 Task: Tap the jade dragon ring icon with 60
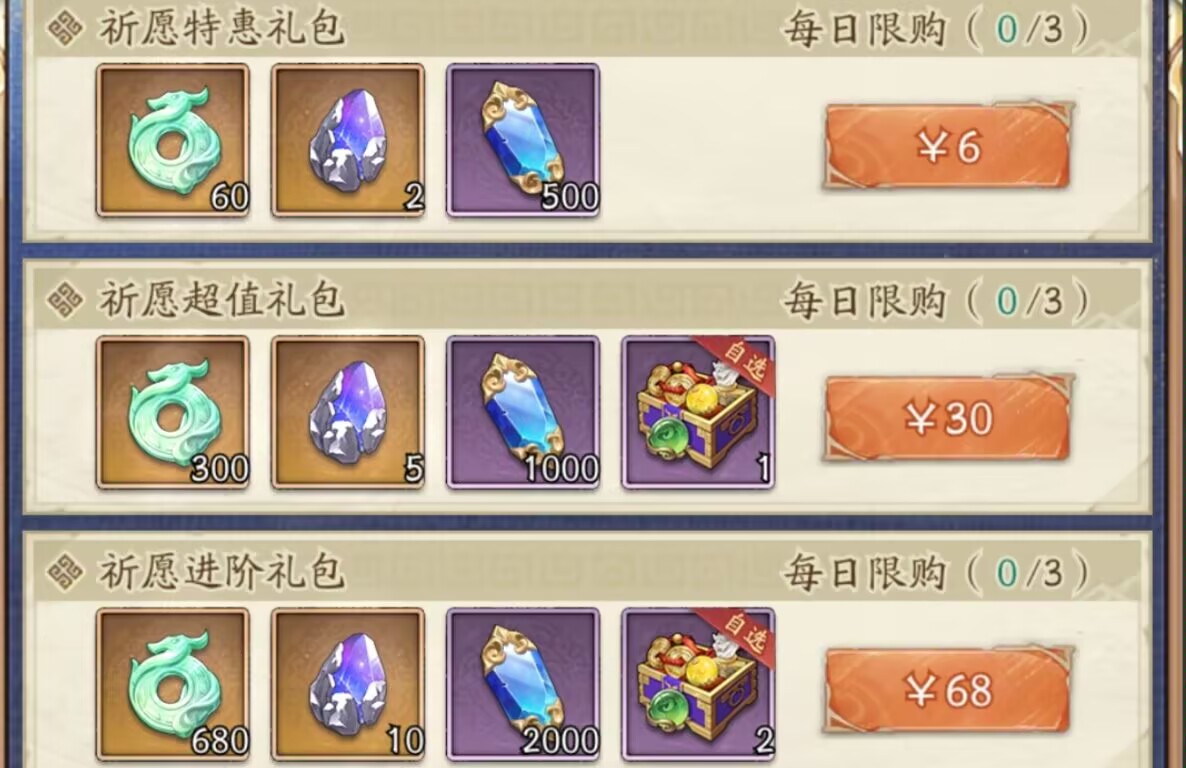tap(173, 141)
